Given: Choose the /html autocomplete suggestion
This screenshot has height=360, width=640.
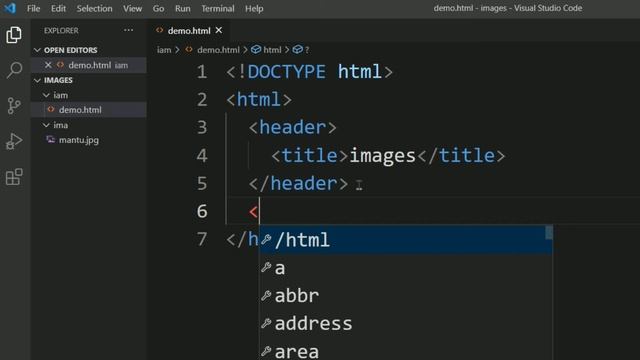Looking at the screenshot, I should point(406,240).
